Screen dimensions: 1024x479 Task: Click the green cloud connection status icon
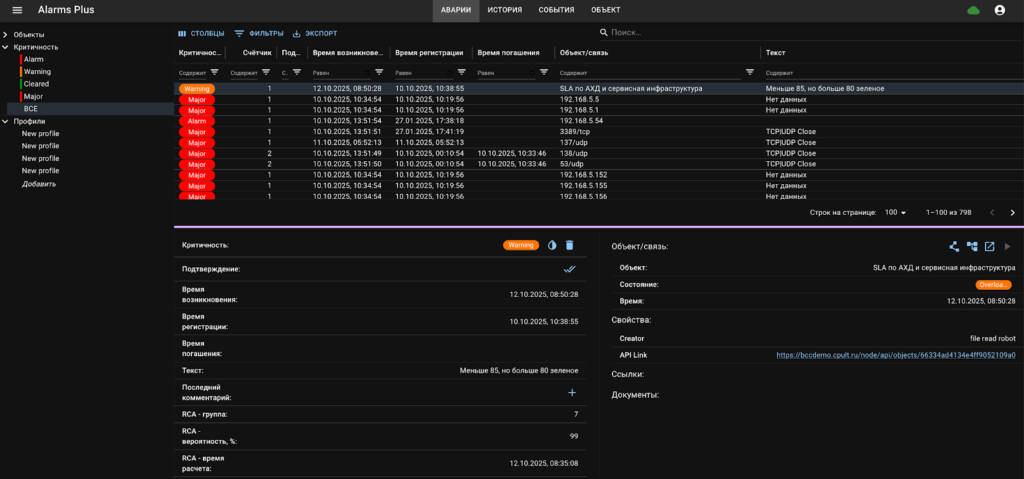(973, 10)
